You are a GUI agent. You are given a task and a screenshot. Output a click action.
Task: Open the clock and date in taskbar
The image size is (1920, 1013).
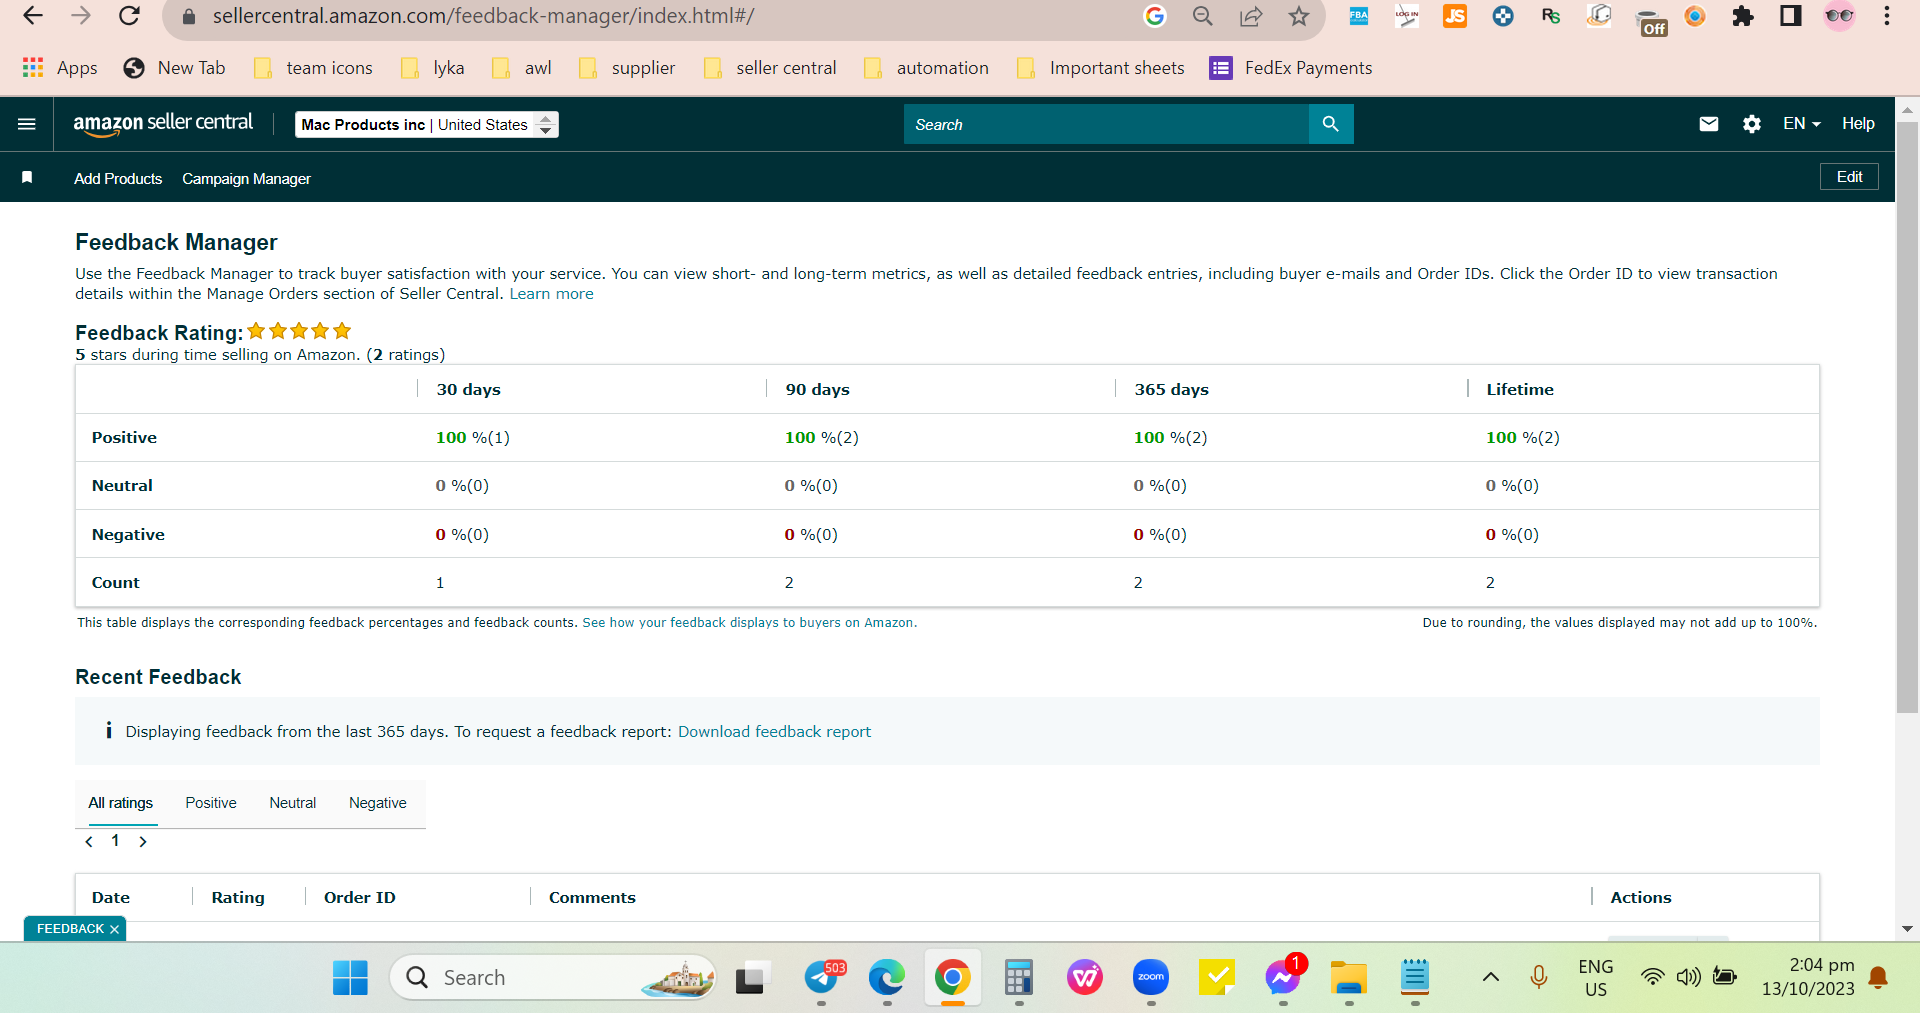[1808, 977]
